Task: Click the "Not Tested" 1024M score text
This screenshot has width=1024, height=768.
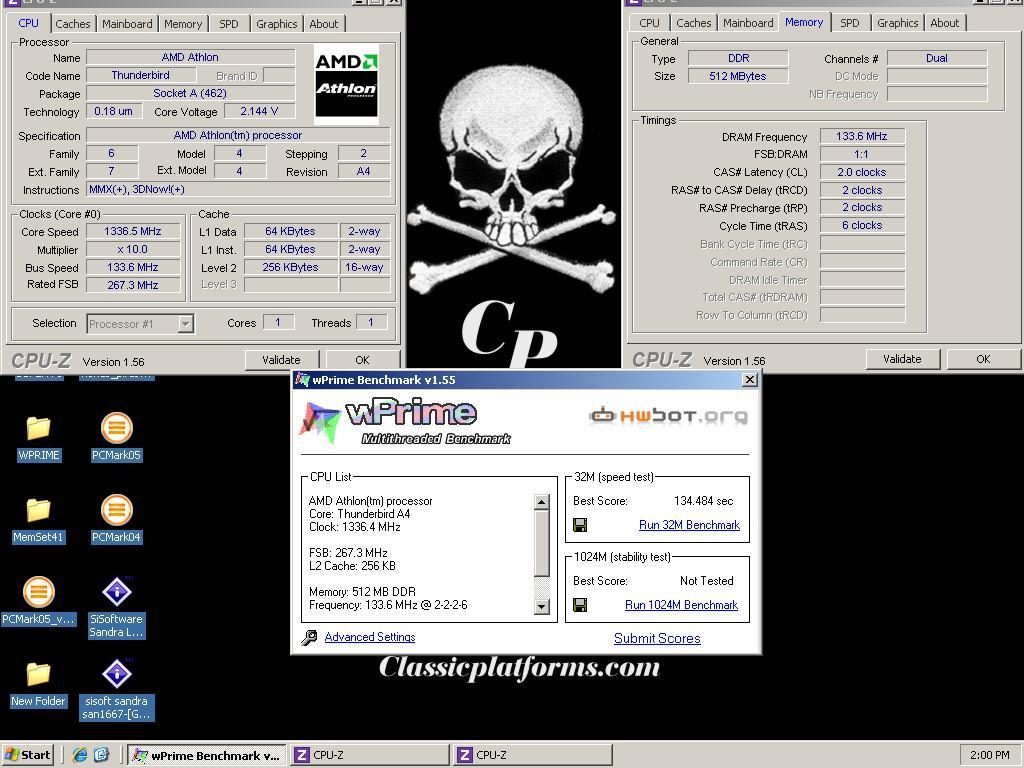Action: point(707,581)
